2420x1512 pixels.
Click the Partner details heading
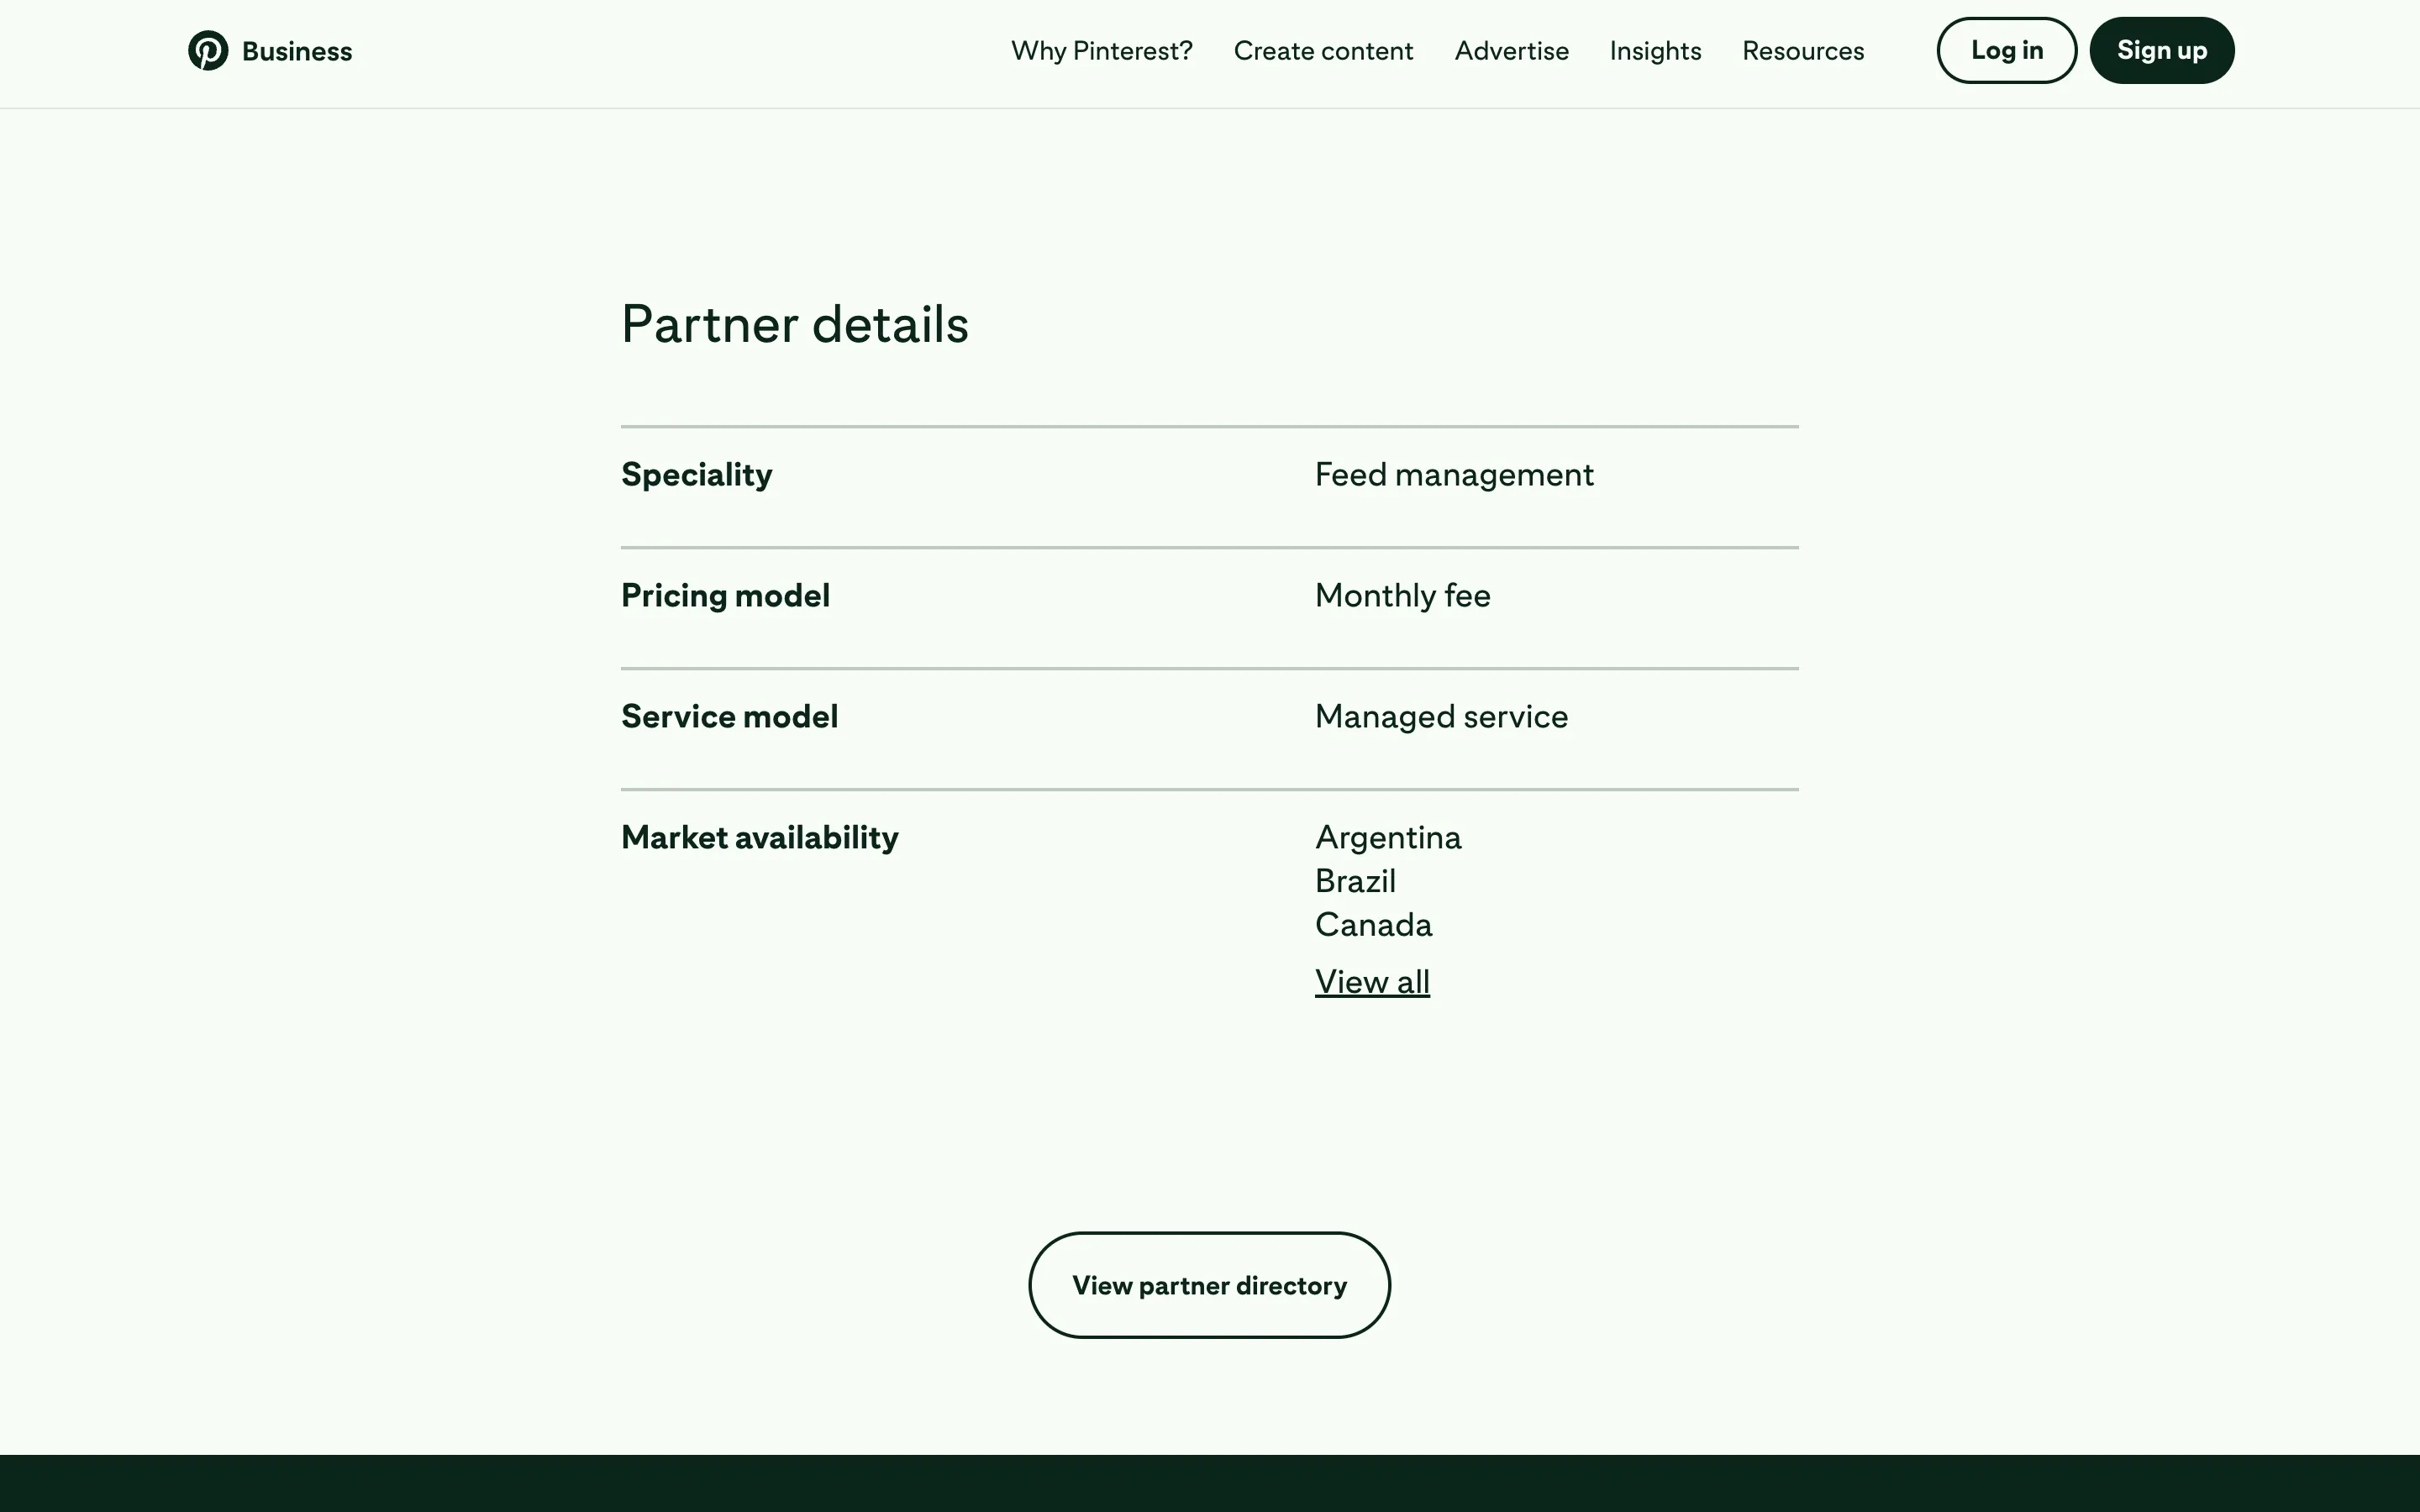[x=794, y=324]
